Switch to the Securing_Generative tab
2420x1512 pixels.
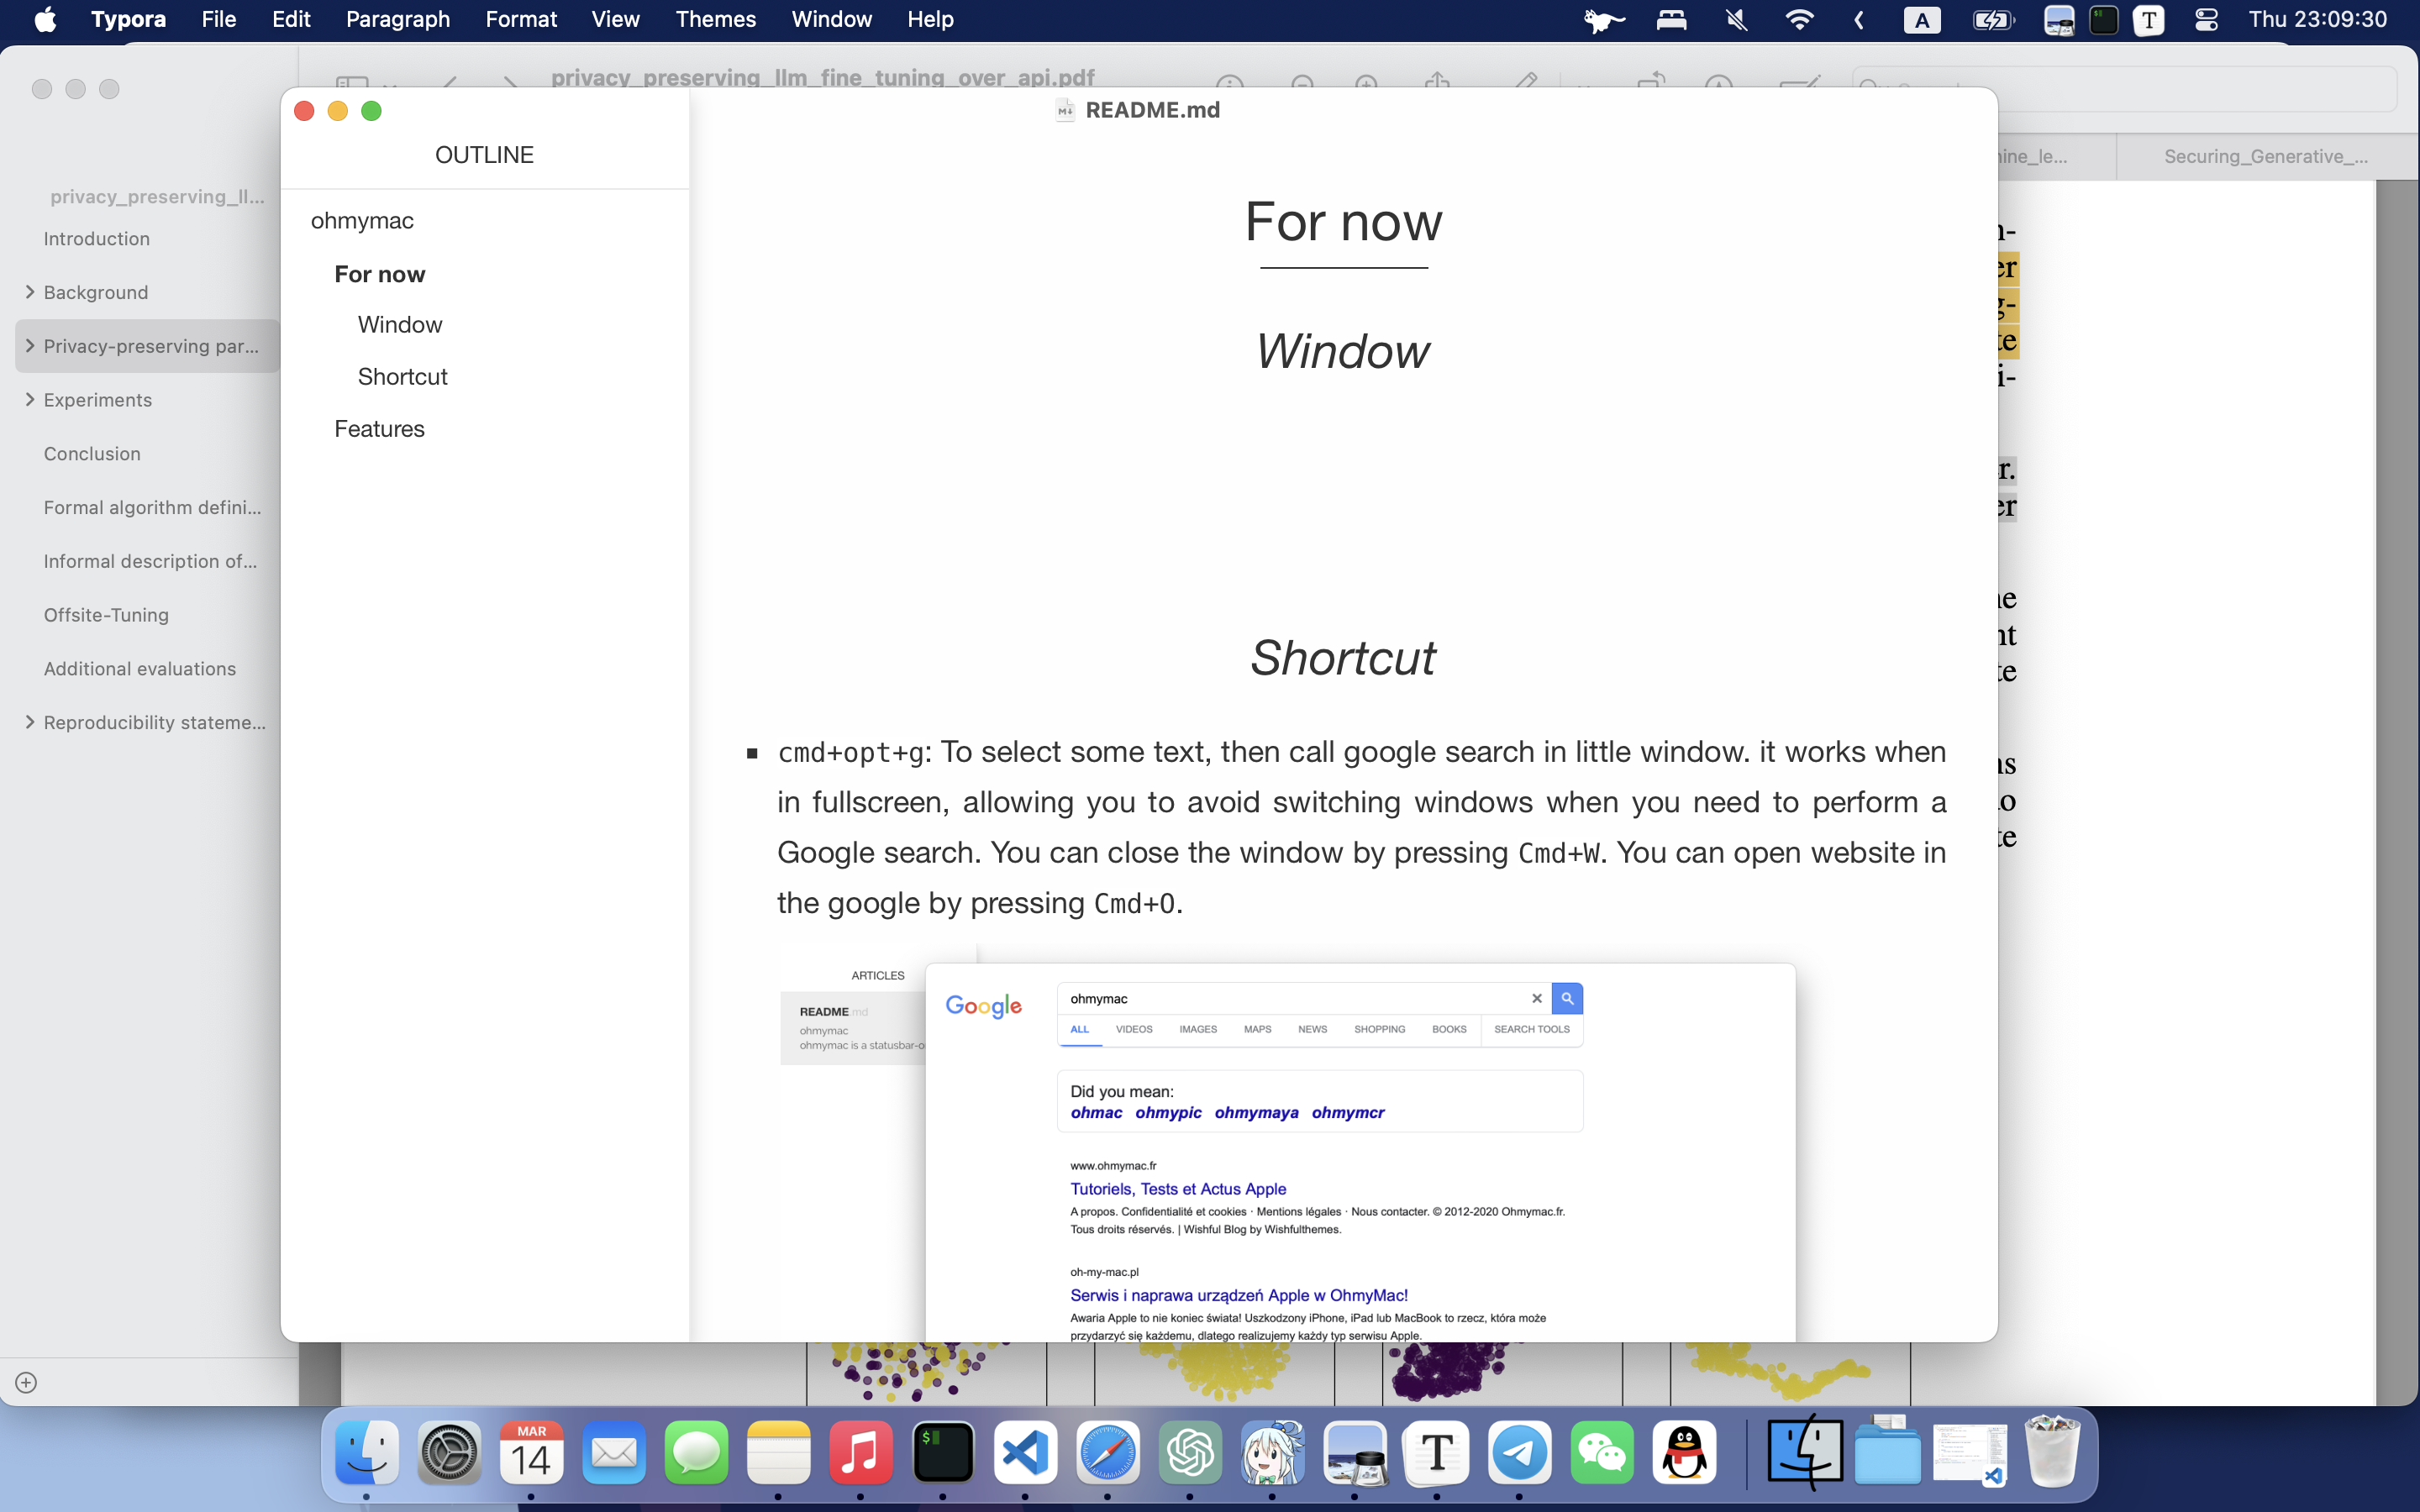2265,156
